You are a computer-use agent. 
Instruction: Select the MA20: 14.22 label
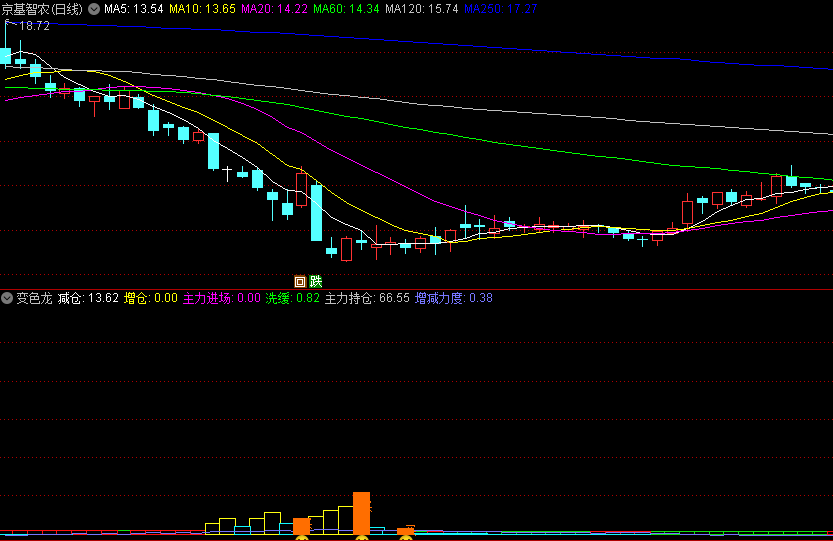coord(274,9)
